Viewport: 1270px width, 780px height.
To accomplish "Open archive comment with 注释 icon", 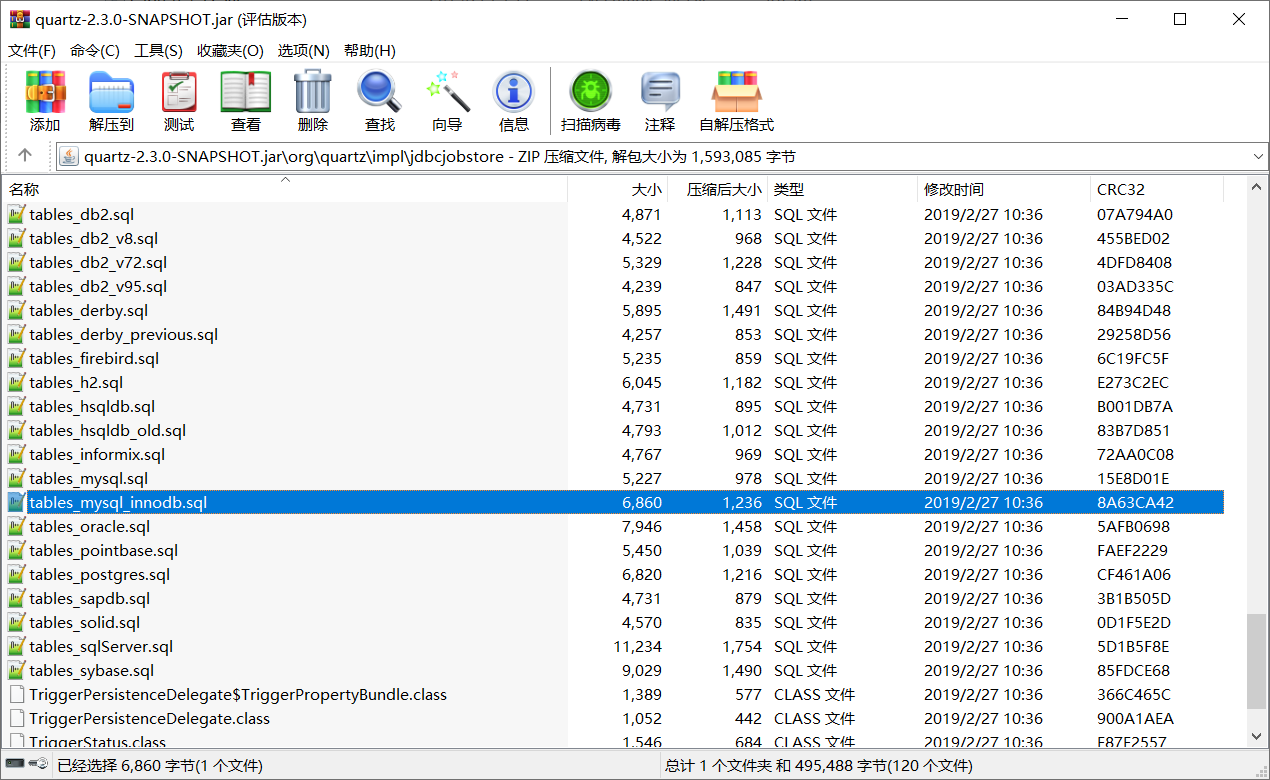I will pos(660,100).
